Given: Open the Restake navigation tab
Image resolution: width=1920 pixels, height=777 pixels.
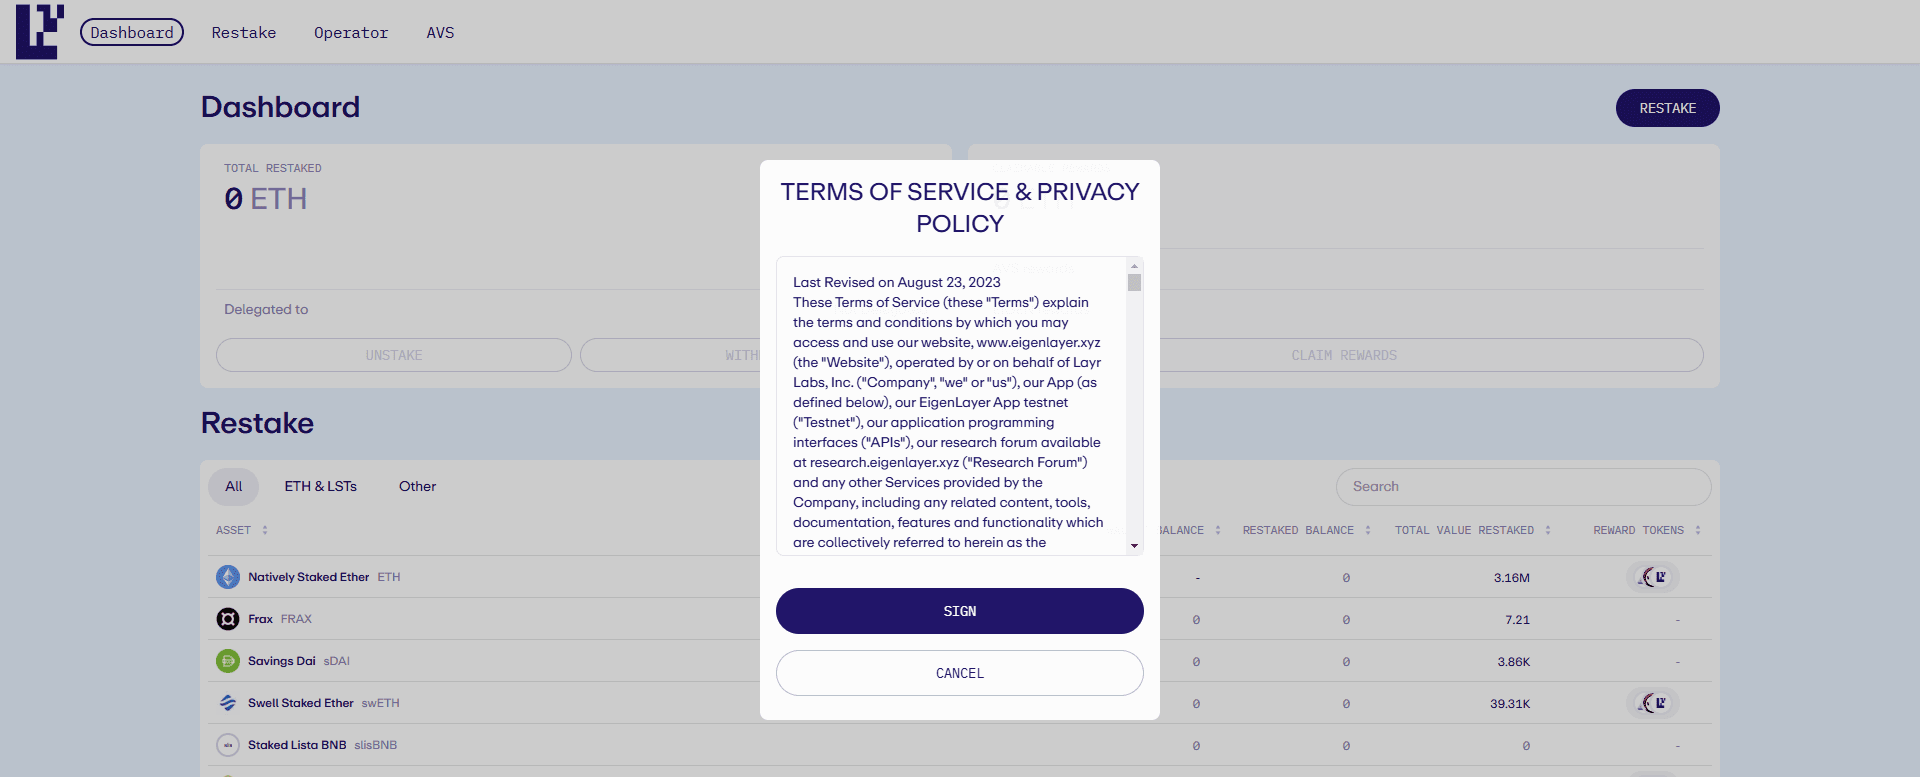Looking at the screenshot, I should [x=244, y=33].
